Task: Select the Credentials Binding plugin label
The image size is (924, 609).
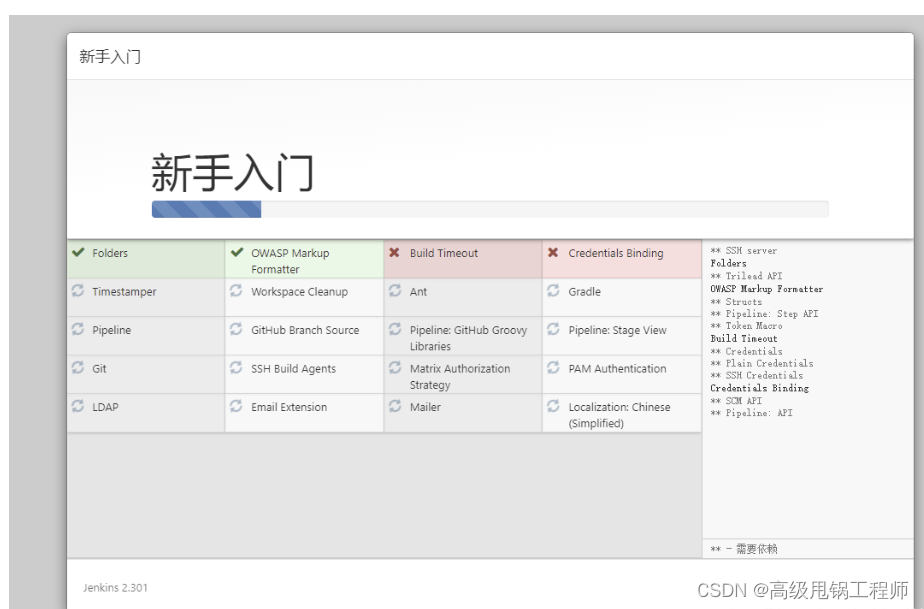Action: pos(616,253)
